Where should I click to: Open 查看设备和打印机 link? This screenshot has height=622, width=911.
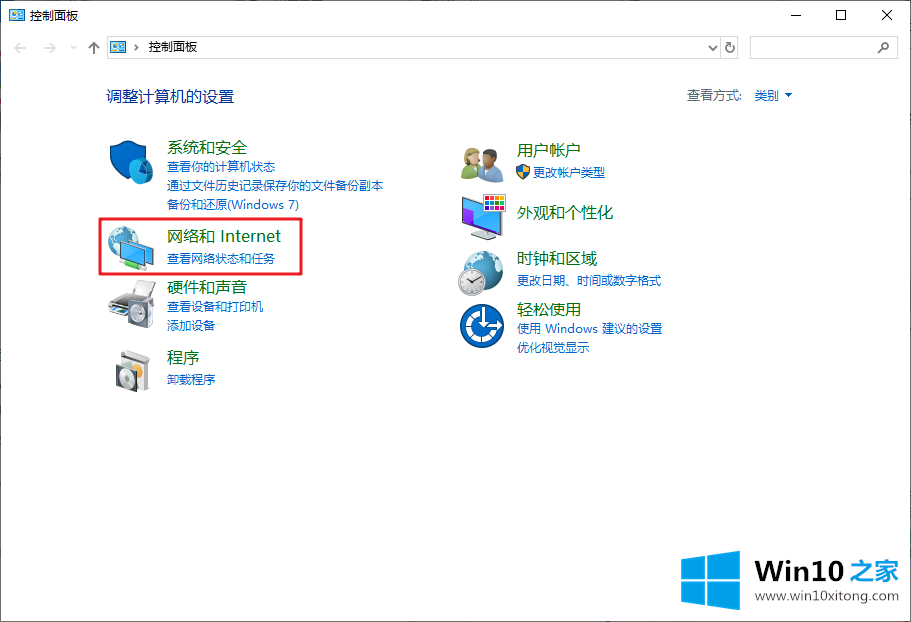pos(215,307)
